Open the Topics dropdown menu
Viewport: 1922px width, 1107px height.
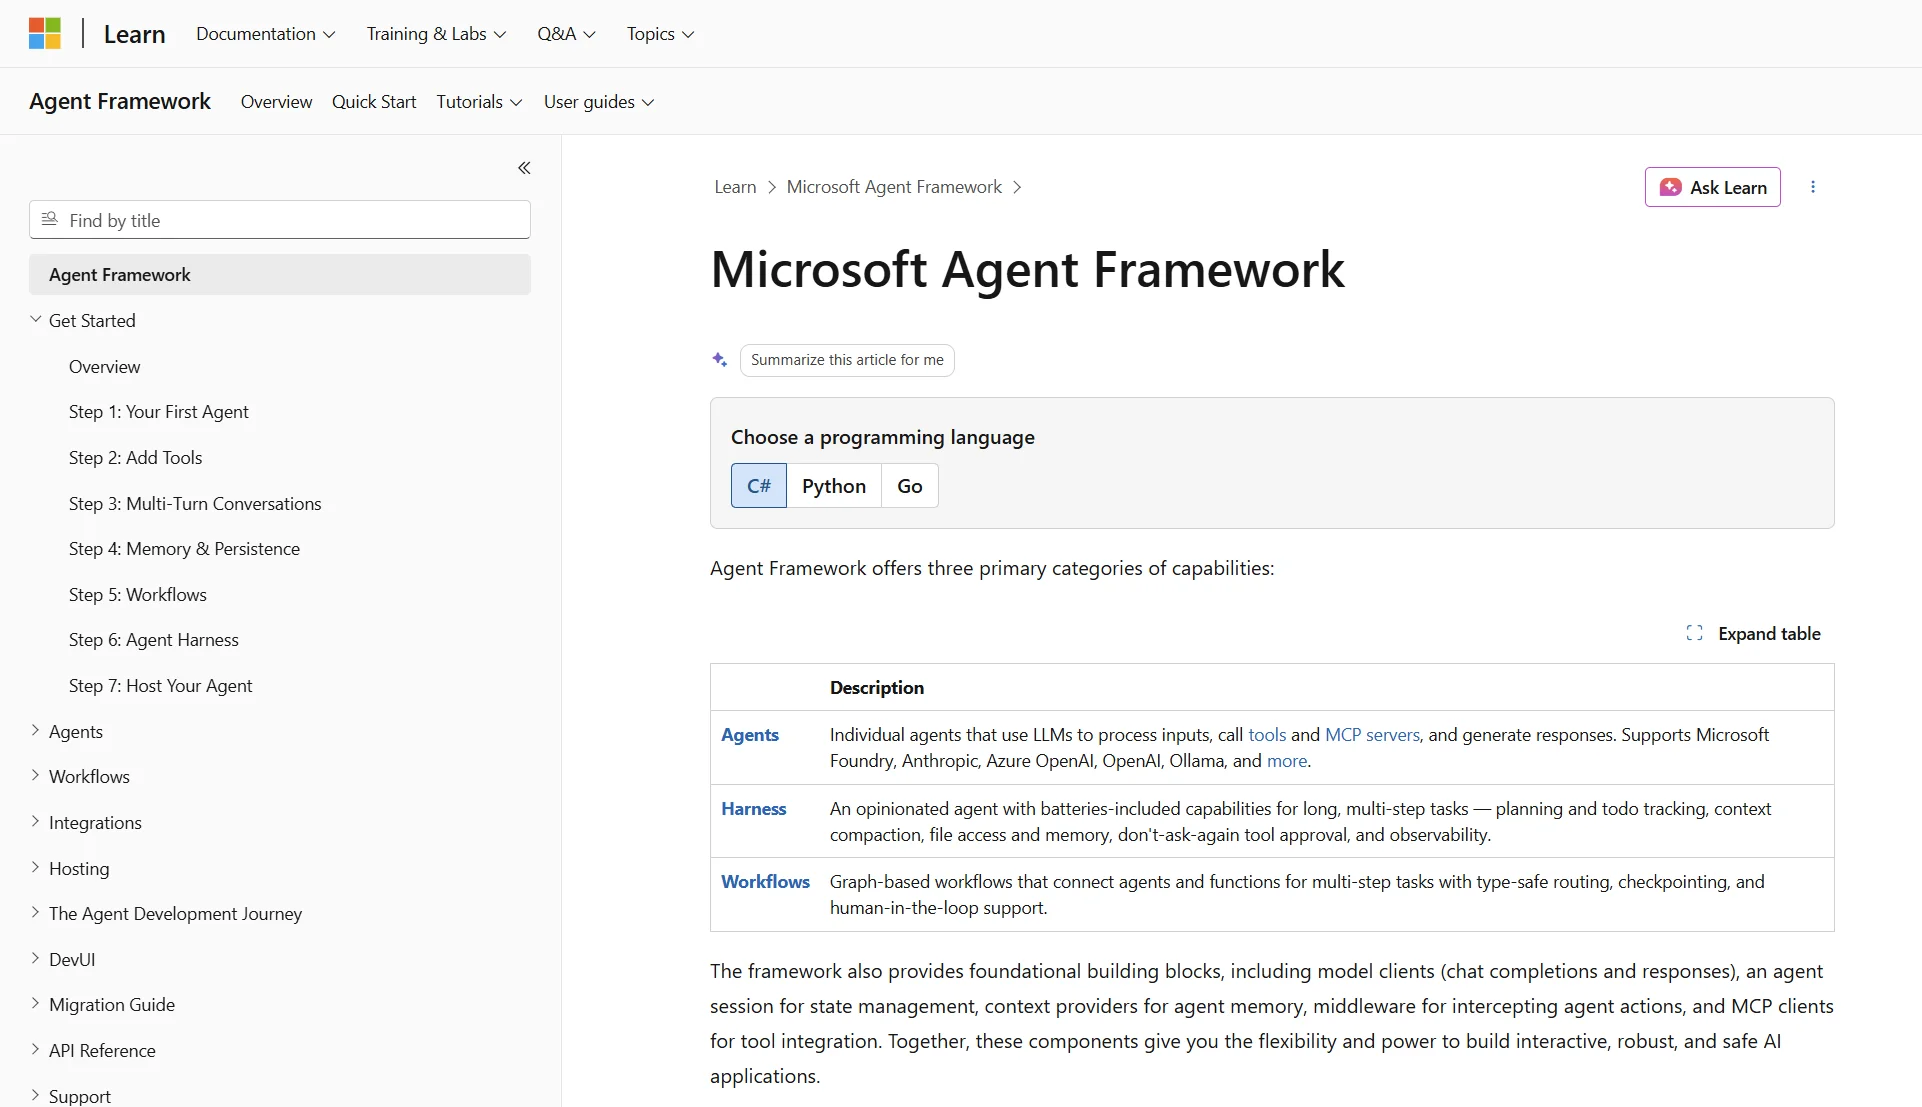660,34
